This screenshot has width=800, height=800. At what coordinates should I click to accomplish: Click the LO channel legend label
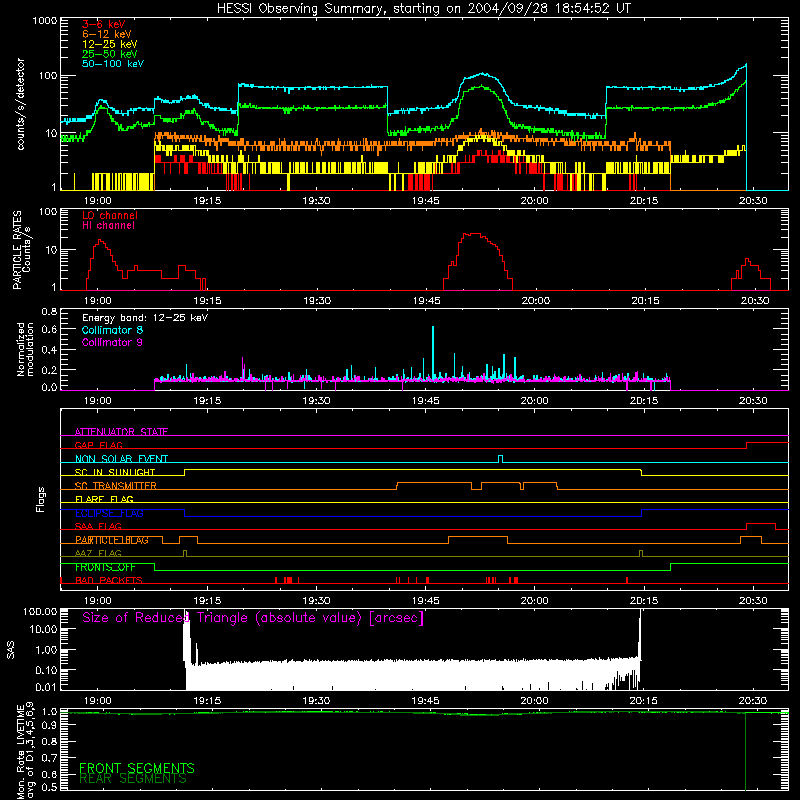110,215
